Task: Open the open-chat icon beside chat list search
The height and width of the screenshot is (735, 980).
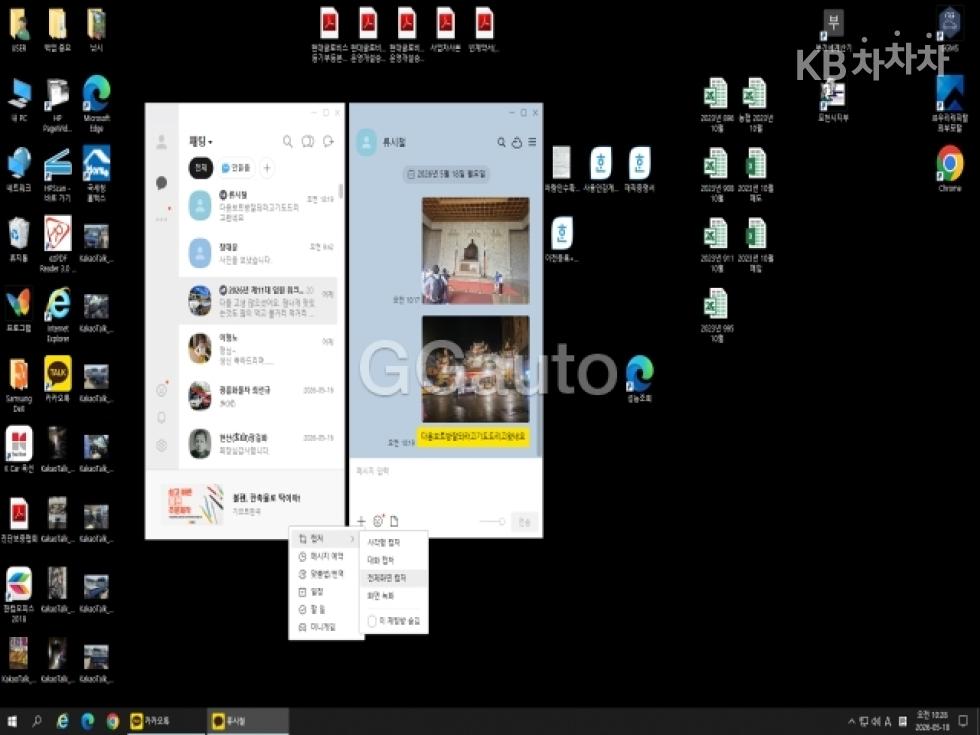Action: point(308,142)
